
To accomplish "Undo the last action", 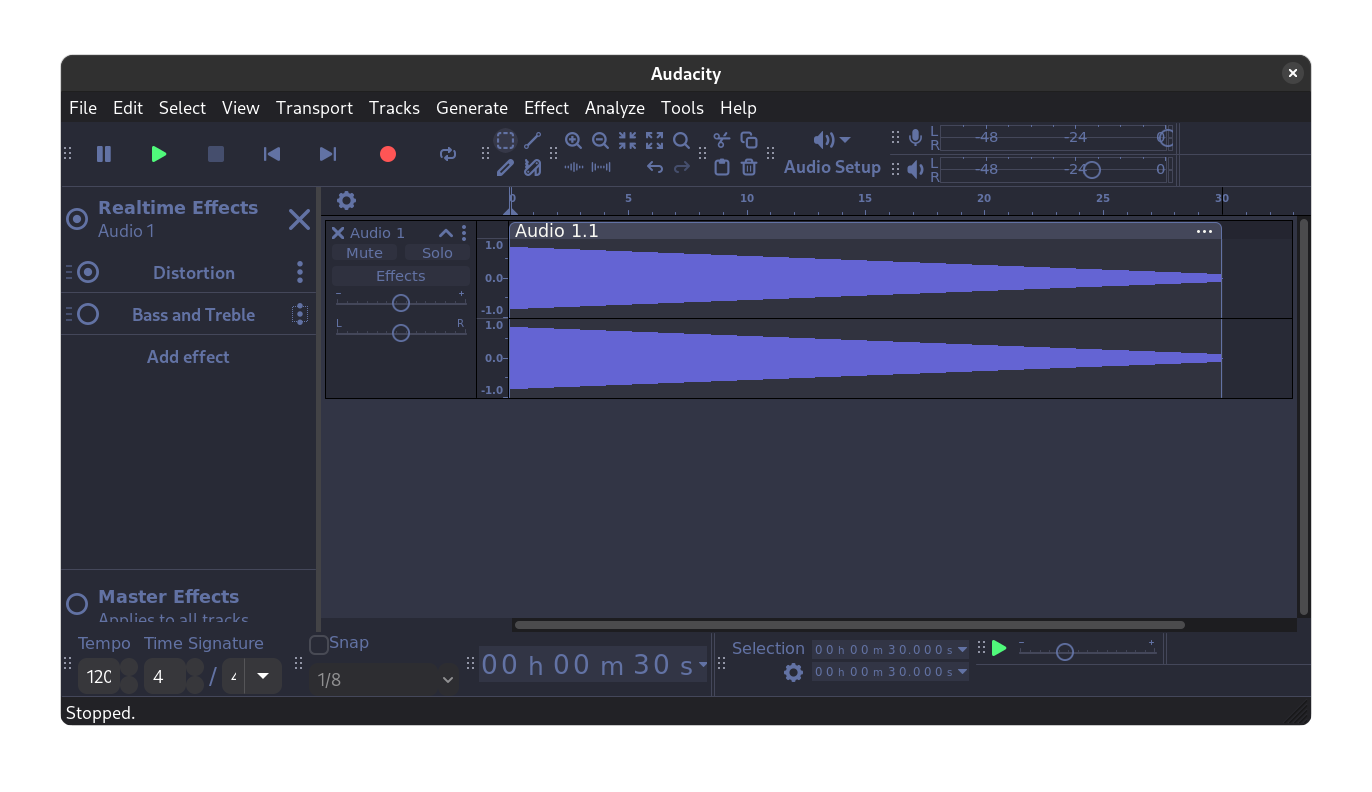I will [x=654, y=168].
